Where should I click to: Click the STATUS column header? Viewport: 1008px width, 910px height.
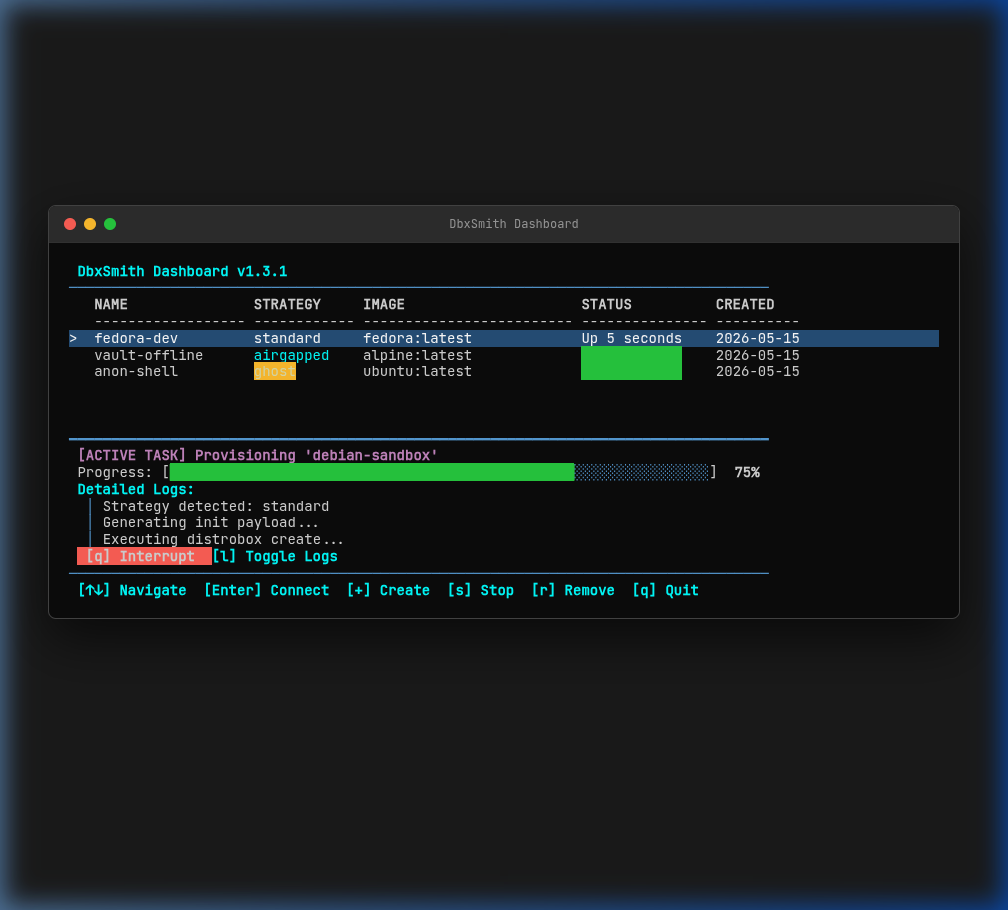click(606, 305)
